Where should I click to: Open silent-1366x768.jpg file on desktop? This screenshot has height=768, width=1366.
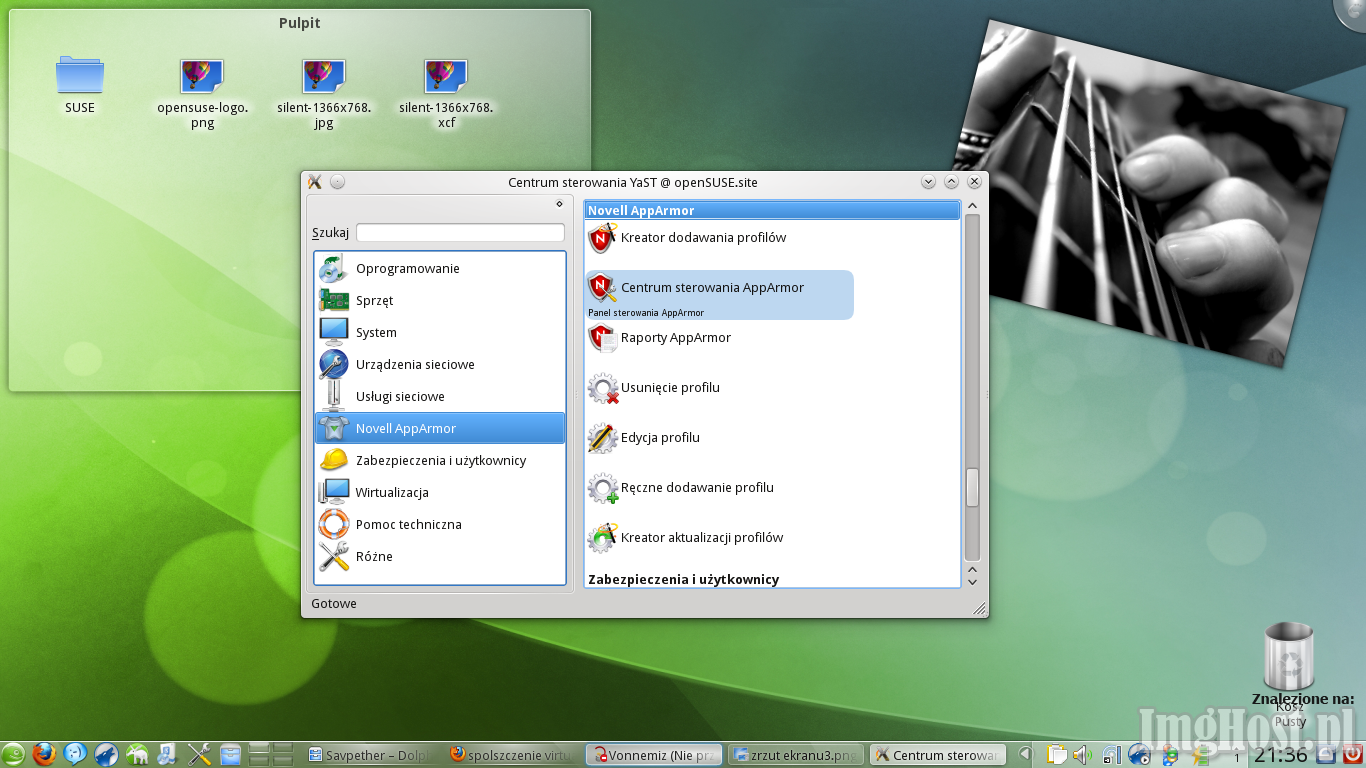324,92
